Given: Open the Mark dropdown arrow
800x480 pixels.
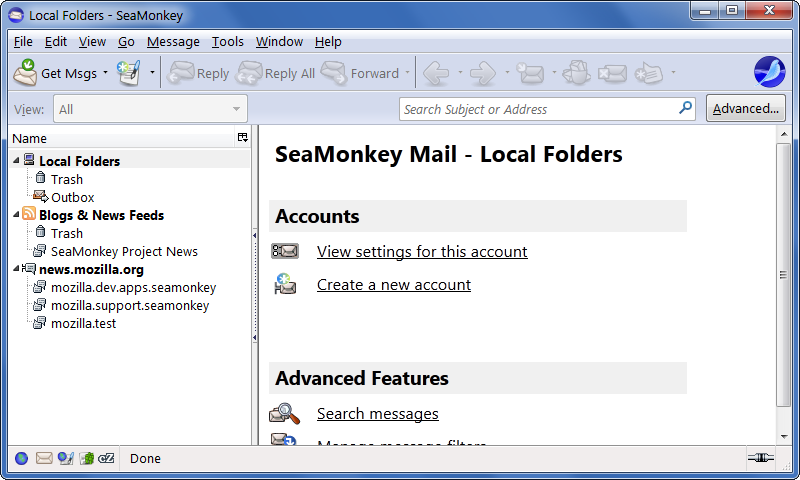Looking at the screenshot, I should click(x=673, y=73).
